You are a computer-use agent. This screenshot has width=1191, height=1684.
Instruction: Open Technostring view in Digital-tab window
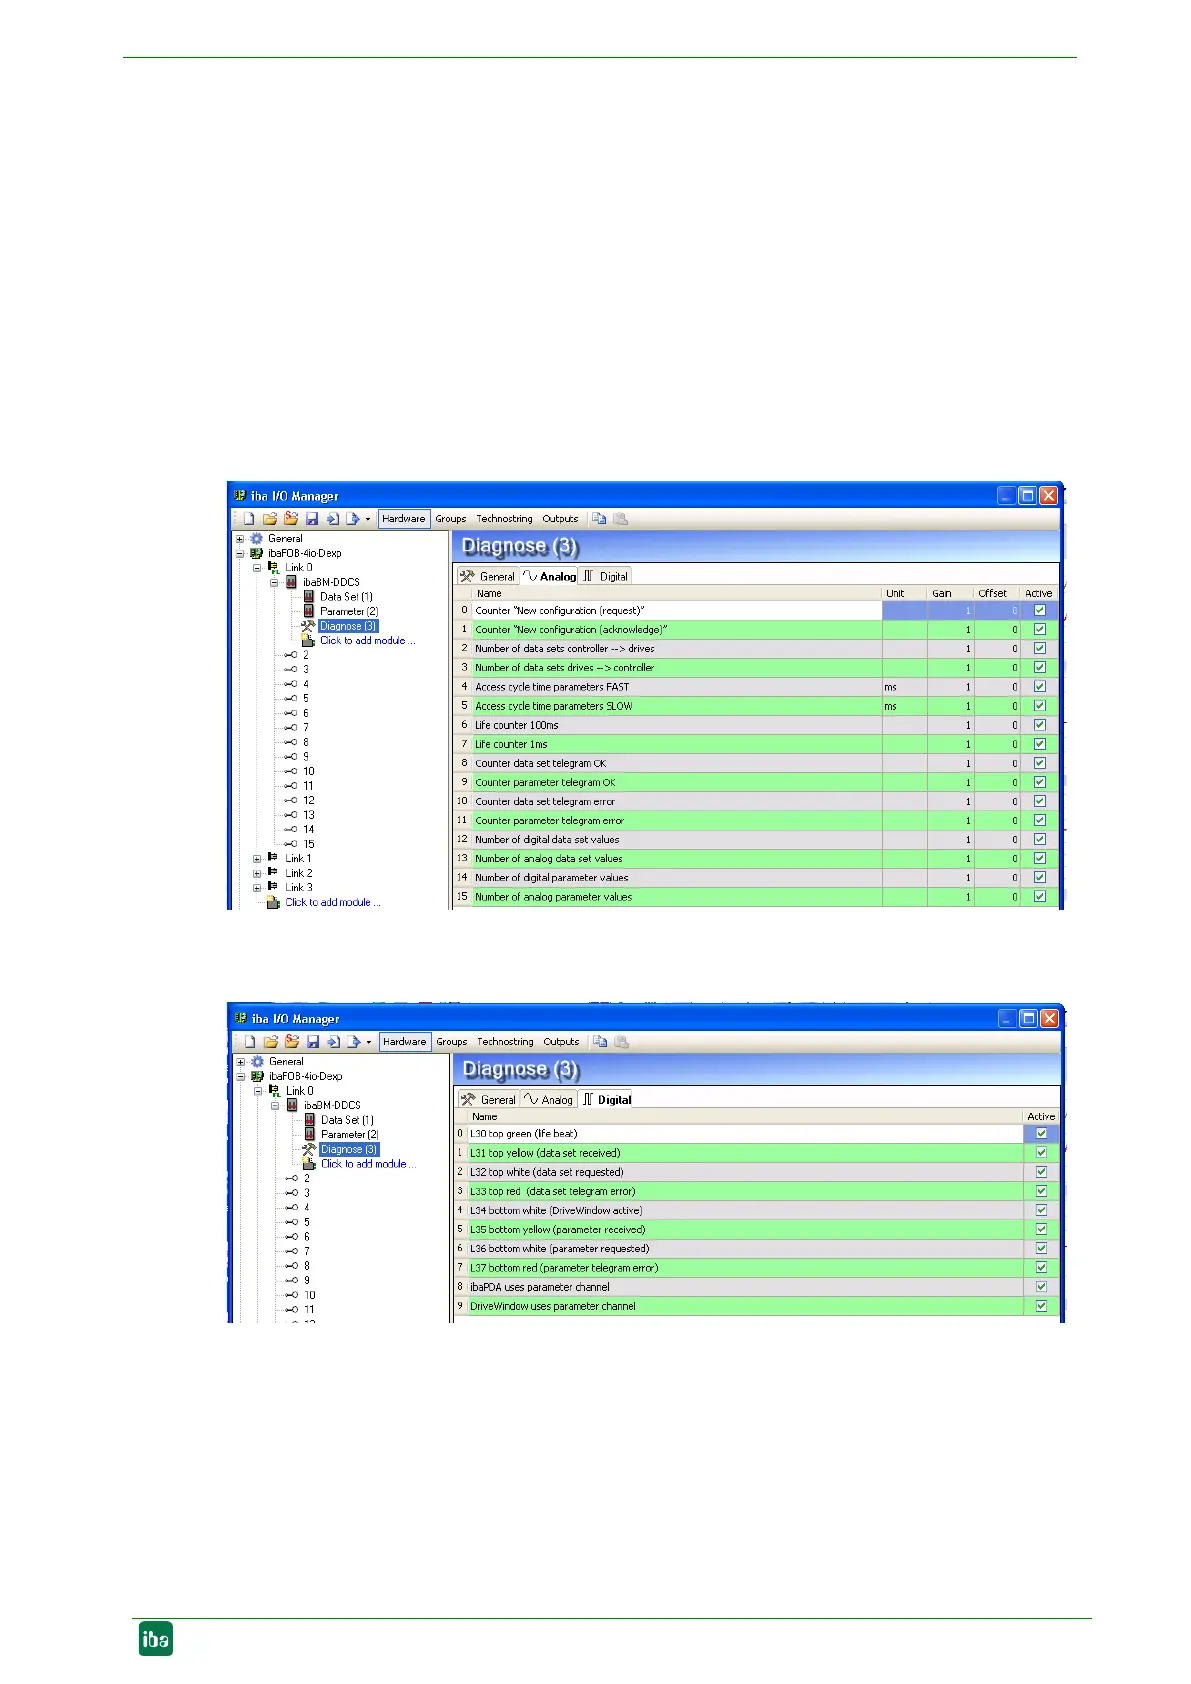505,1042
